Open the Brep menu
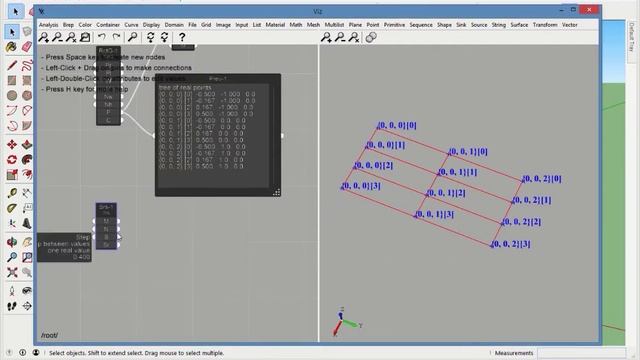The image size is (640, 360). tap(68, 25)
